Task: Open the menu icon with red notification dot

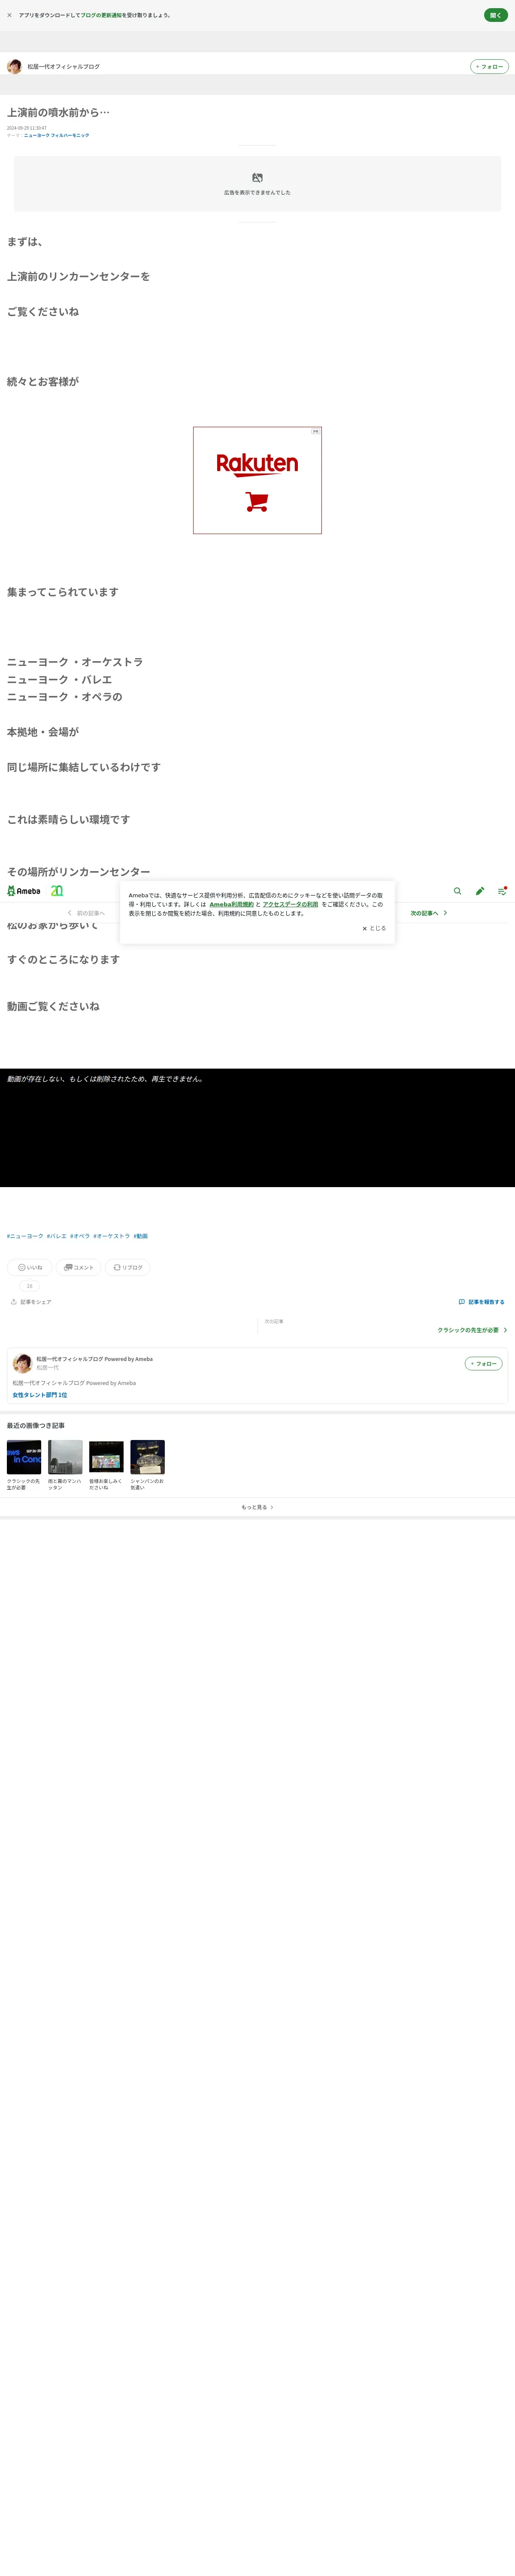Action: click(x=502, y=891)
